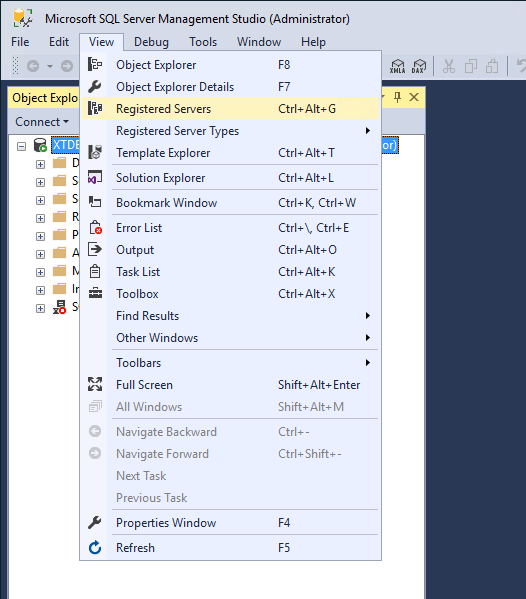Click the SQL Server Agent stopped icon
526x599 pixels.
point(60,307)
